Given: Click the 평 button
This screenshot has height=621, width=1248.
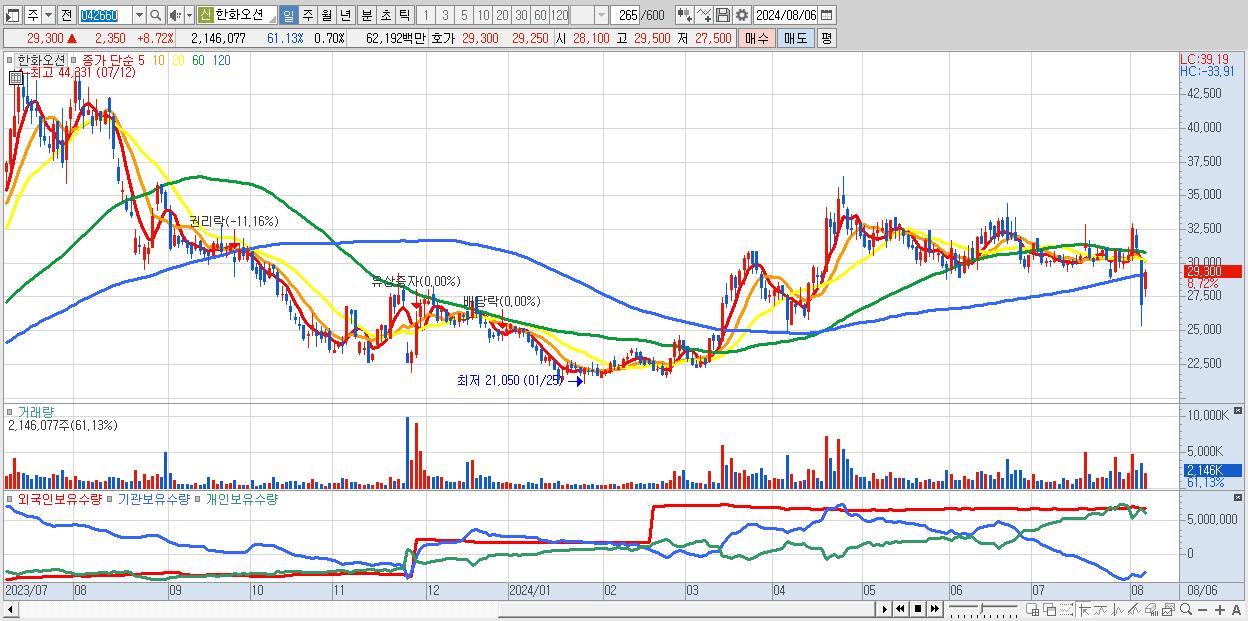Looking at the screenshot, I should (826, 38).
